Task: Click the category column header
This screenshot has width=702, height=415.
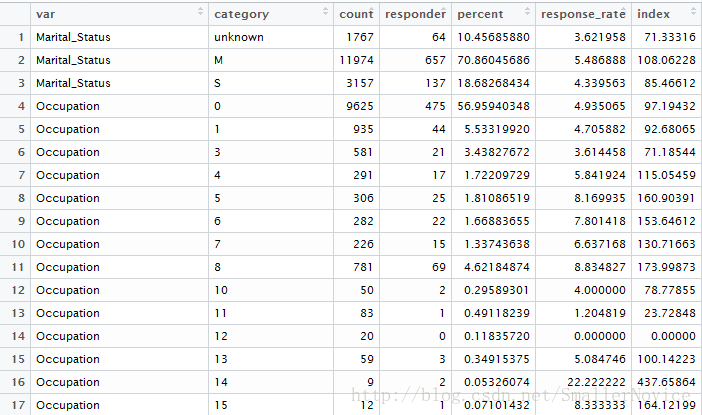Action: pyautogui.click(x=241, y=14)
